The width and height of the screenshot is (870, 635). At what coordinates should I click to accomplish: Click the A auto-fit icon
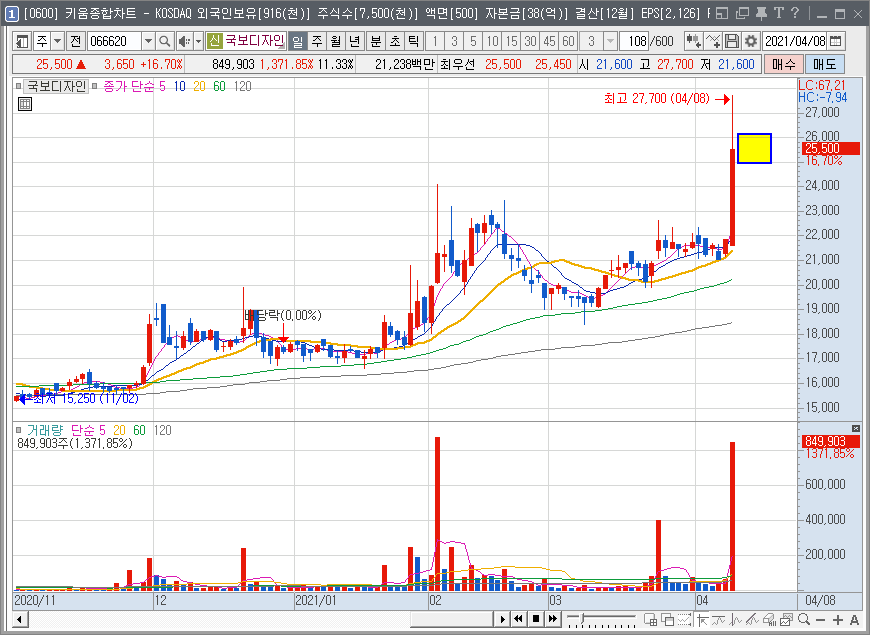854,619
